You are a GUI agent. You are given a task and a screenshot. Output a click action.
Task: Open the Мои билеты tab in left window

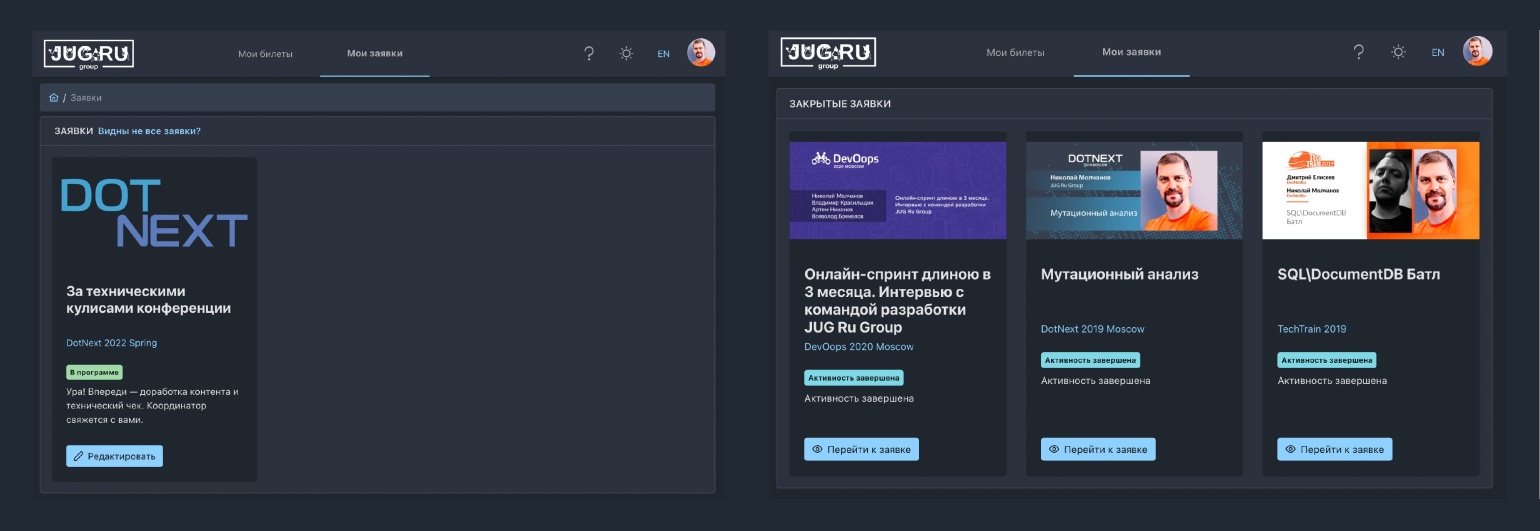(x=265, y=54)
